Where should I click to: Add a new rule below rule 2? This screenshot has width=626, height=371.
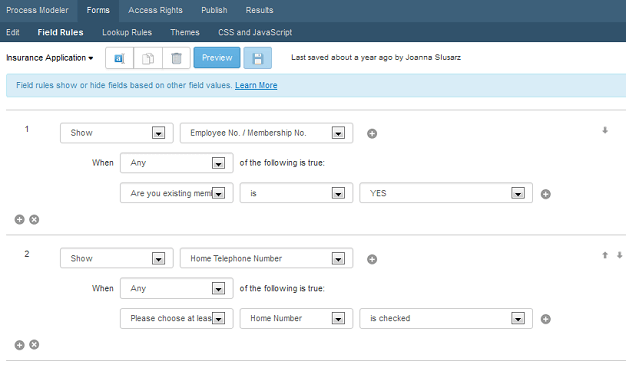[x=20, y=345]
